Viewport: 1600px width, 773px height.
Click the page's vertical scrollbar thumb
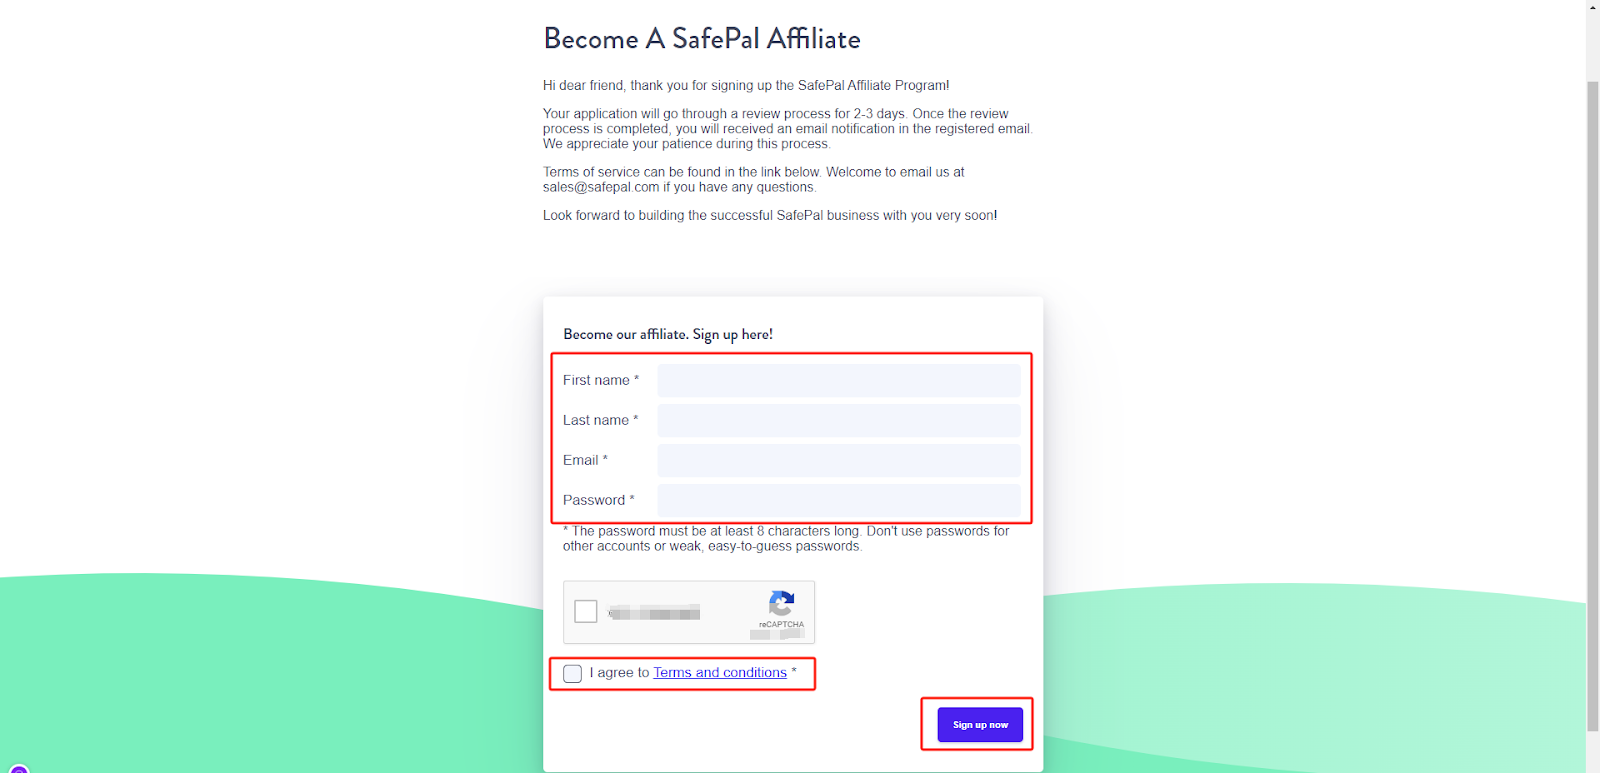1593,400
